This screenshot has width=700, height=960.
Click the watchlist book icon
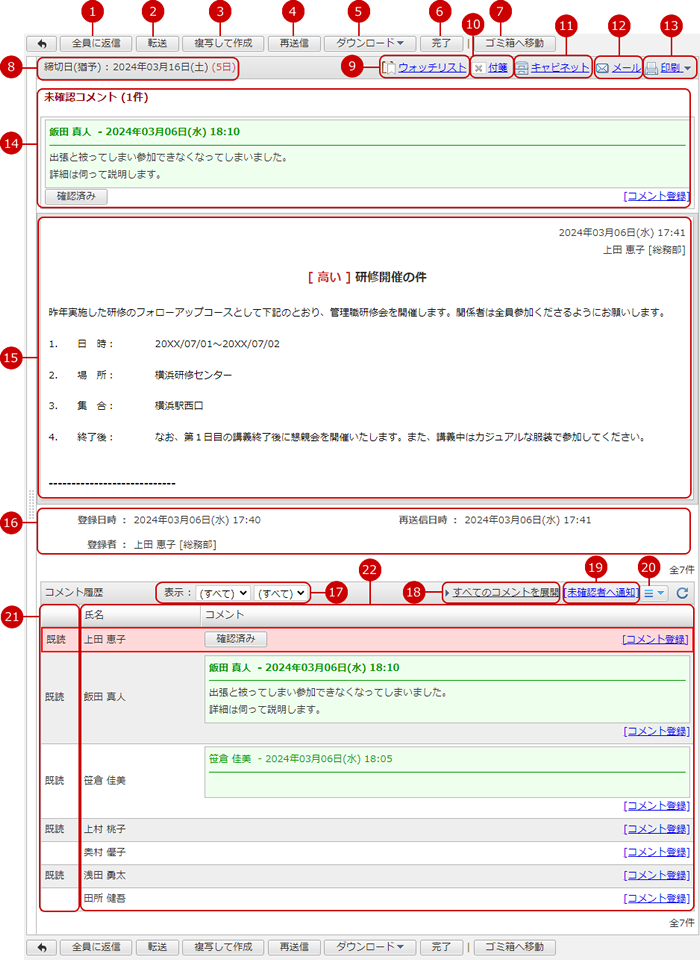(x=389, y=67)
